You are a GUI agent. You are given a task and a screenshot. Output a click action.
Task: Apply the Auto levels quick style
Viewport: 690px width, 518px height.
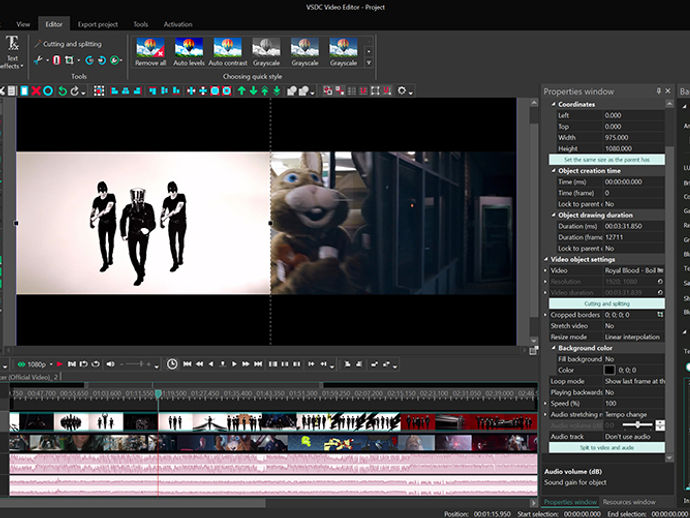tap(189, 52)
